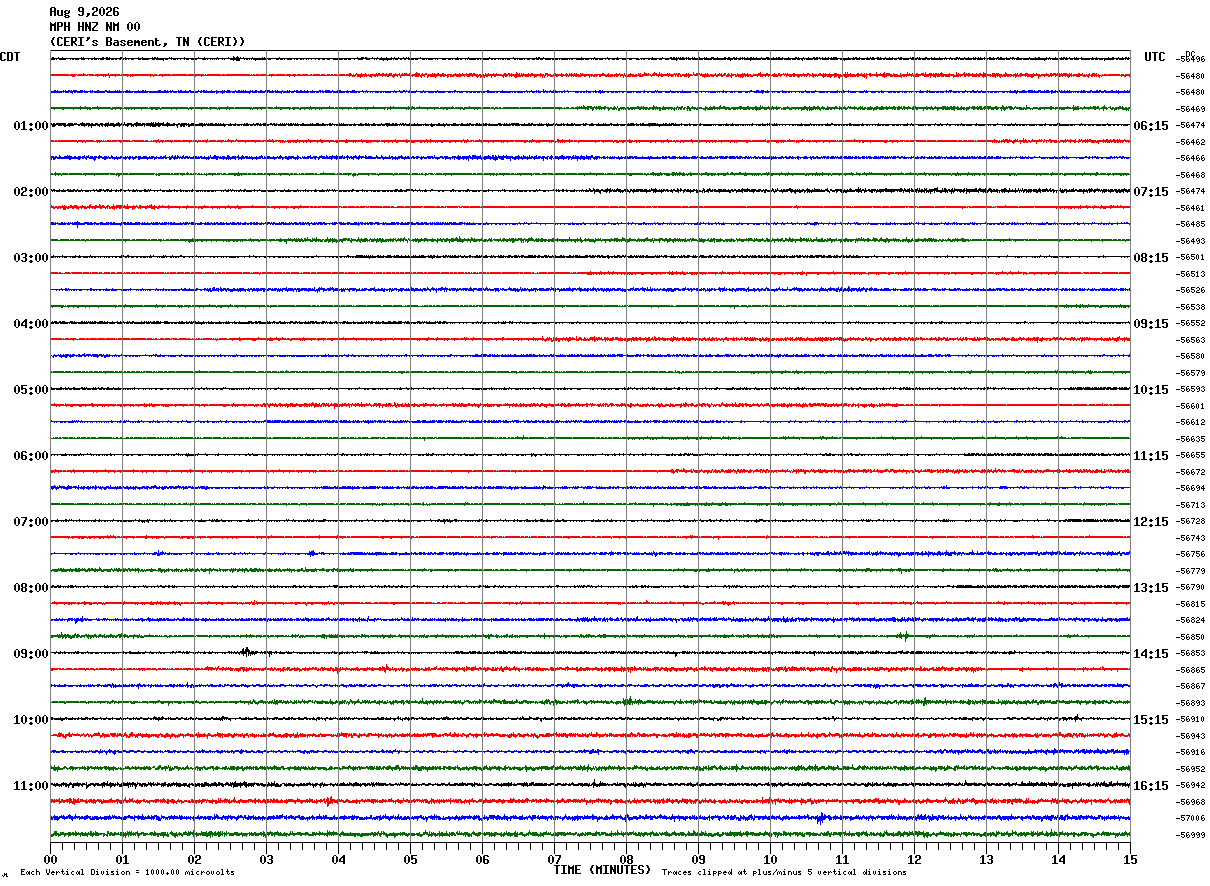Click the minute 15 tick on time axis
The width and height of the screenshot is (1210, 886).
click(1130, 859)
